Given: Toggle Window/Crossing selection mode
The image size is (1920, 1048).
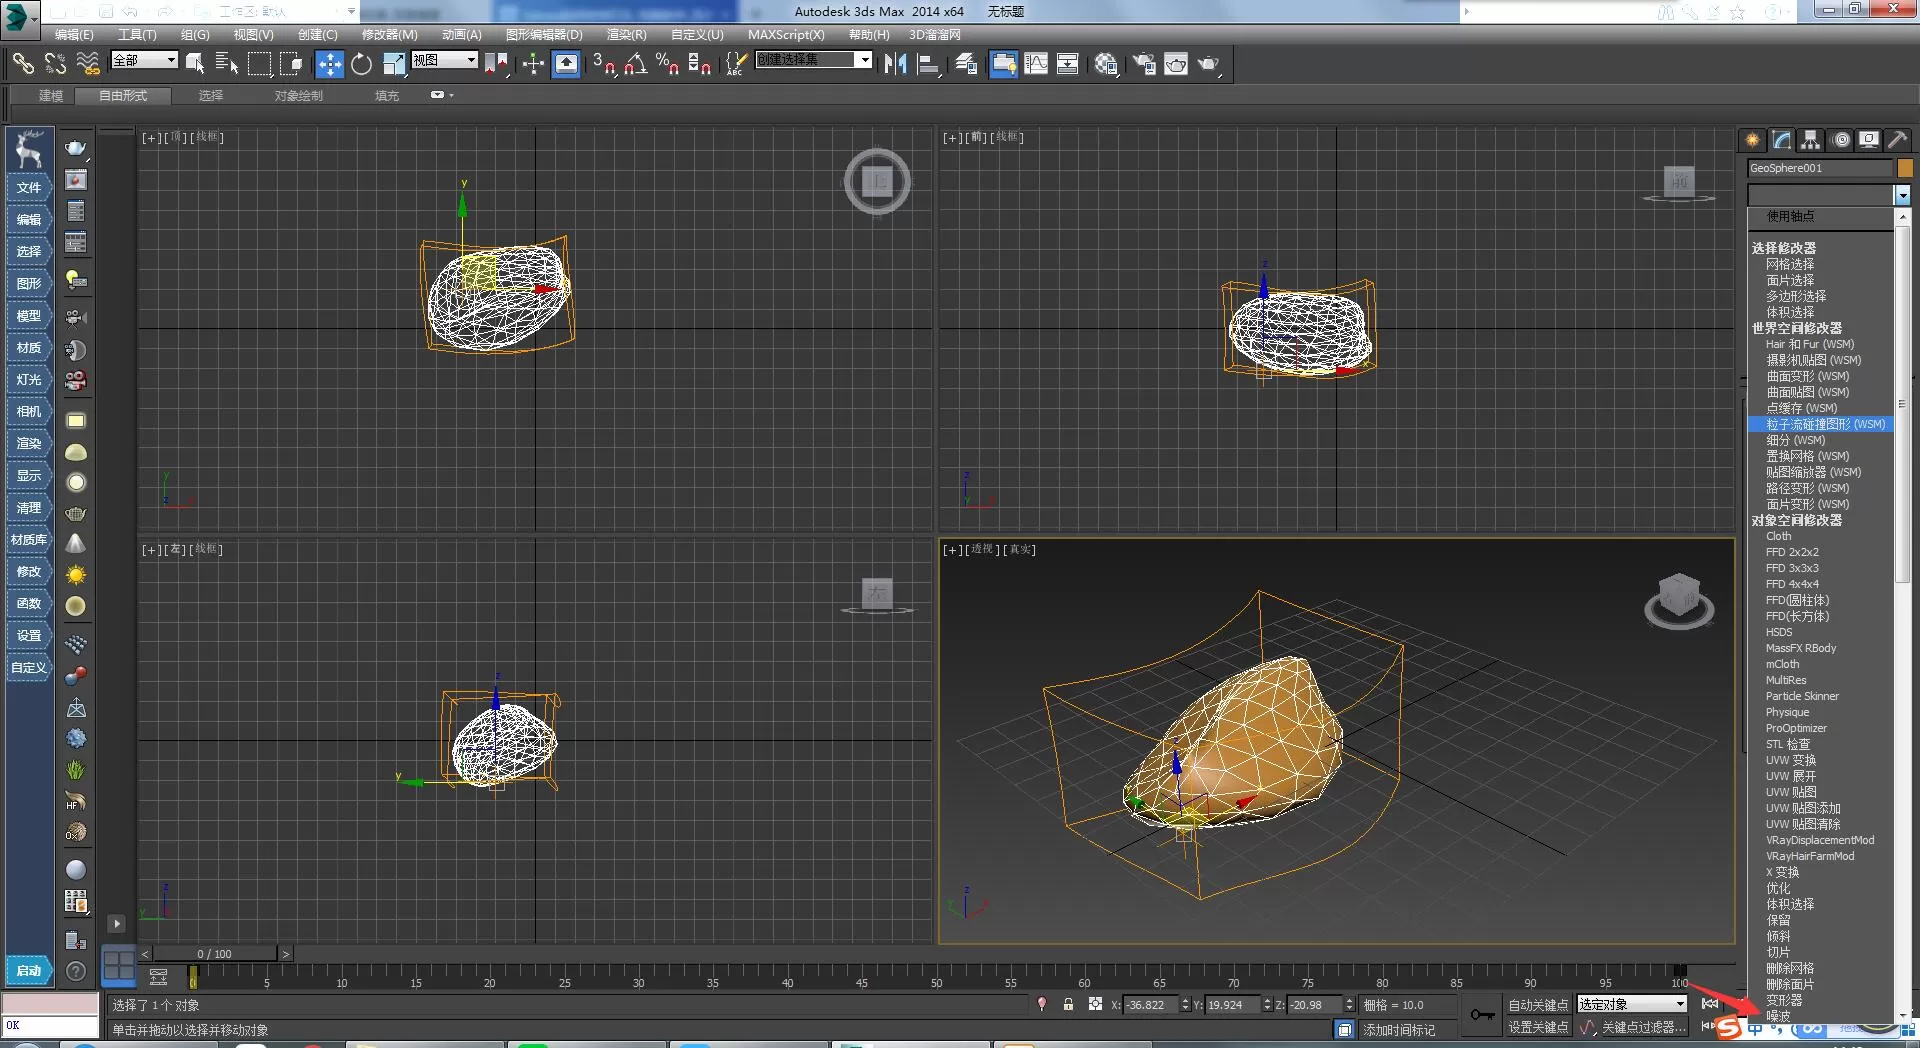Looking at the screenshot, I should pyautogui.click(x=292, y=63).
